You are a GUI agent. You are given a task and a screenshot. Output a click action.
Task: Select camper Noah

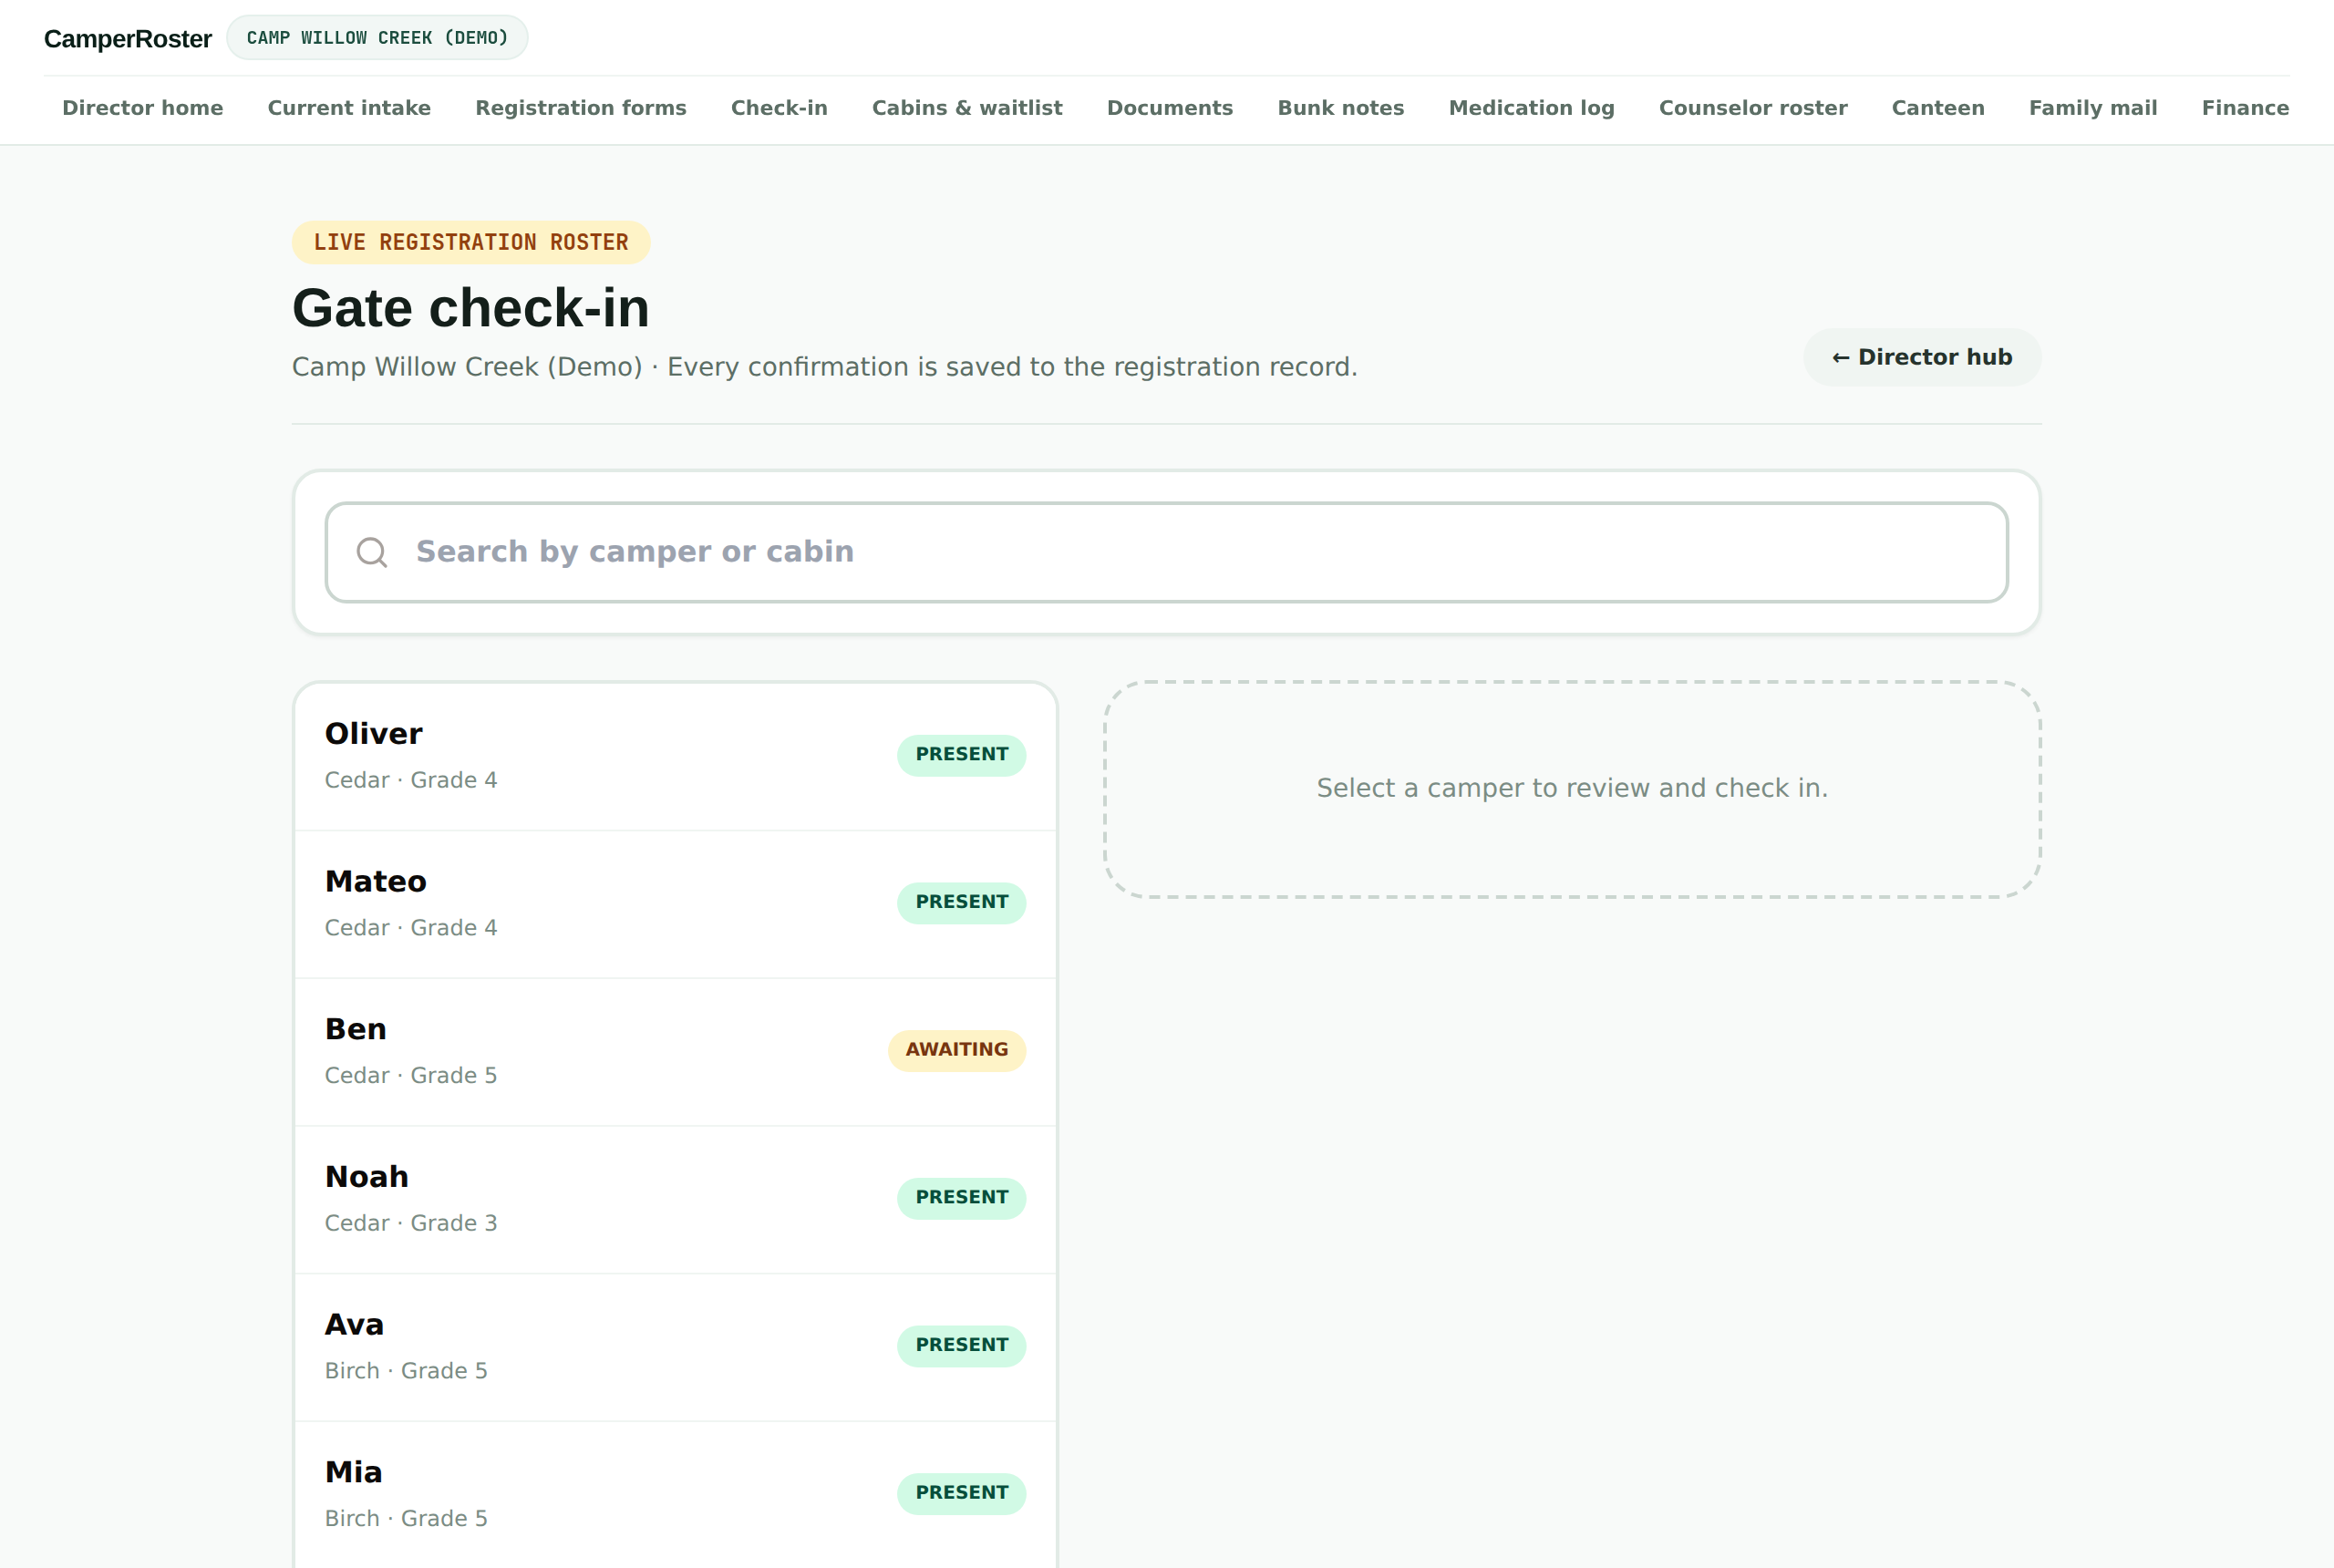coord(675,1199)
